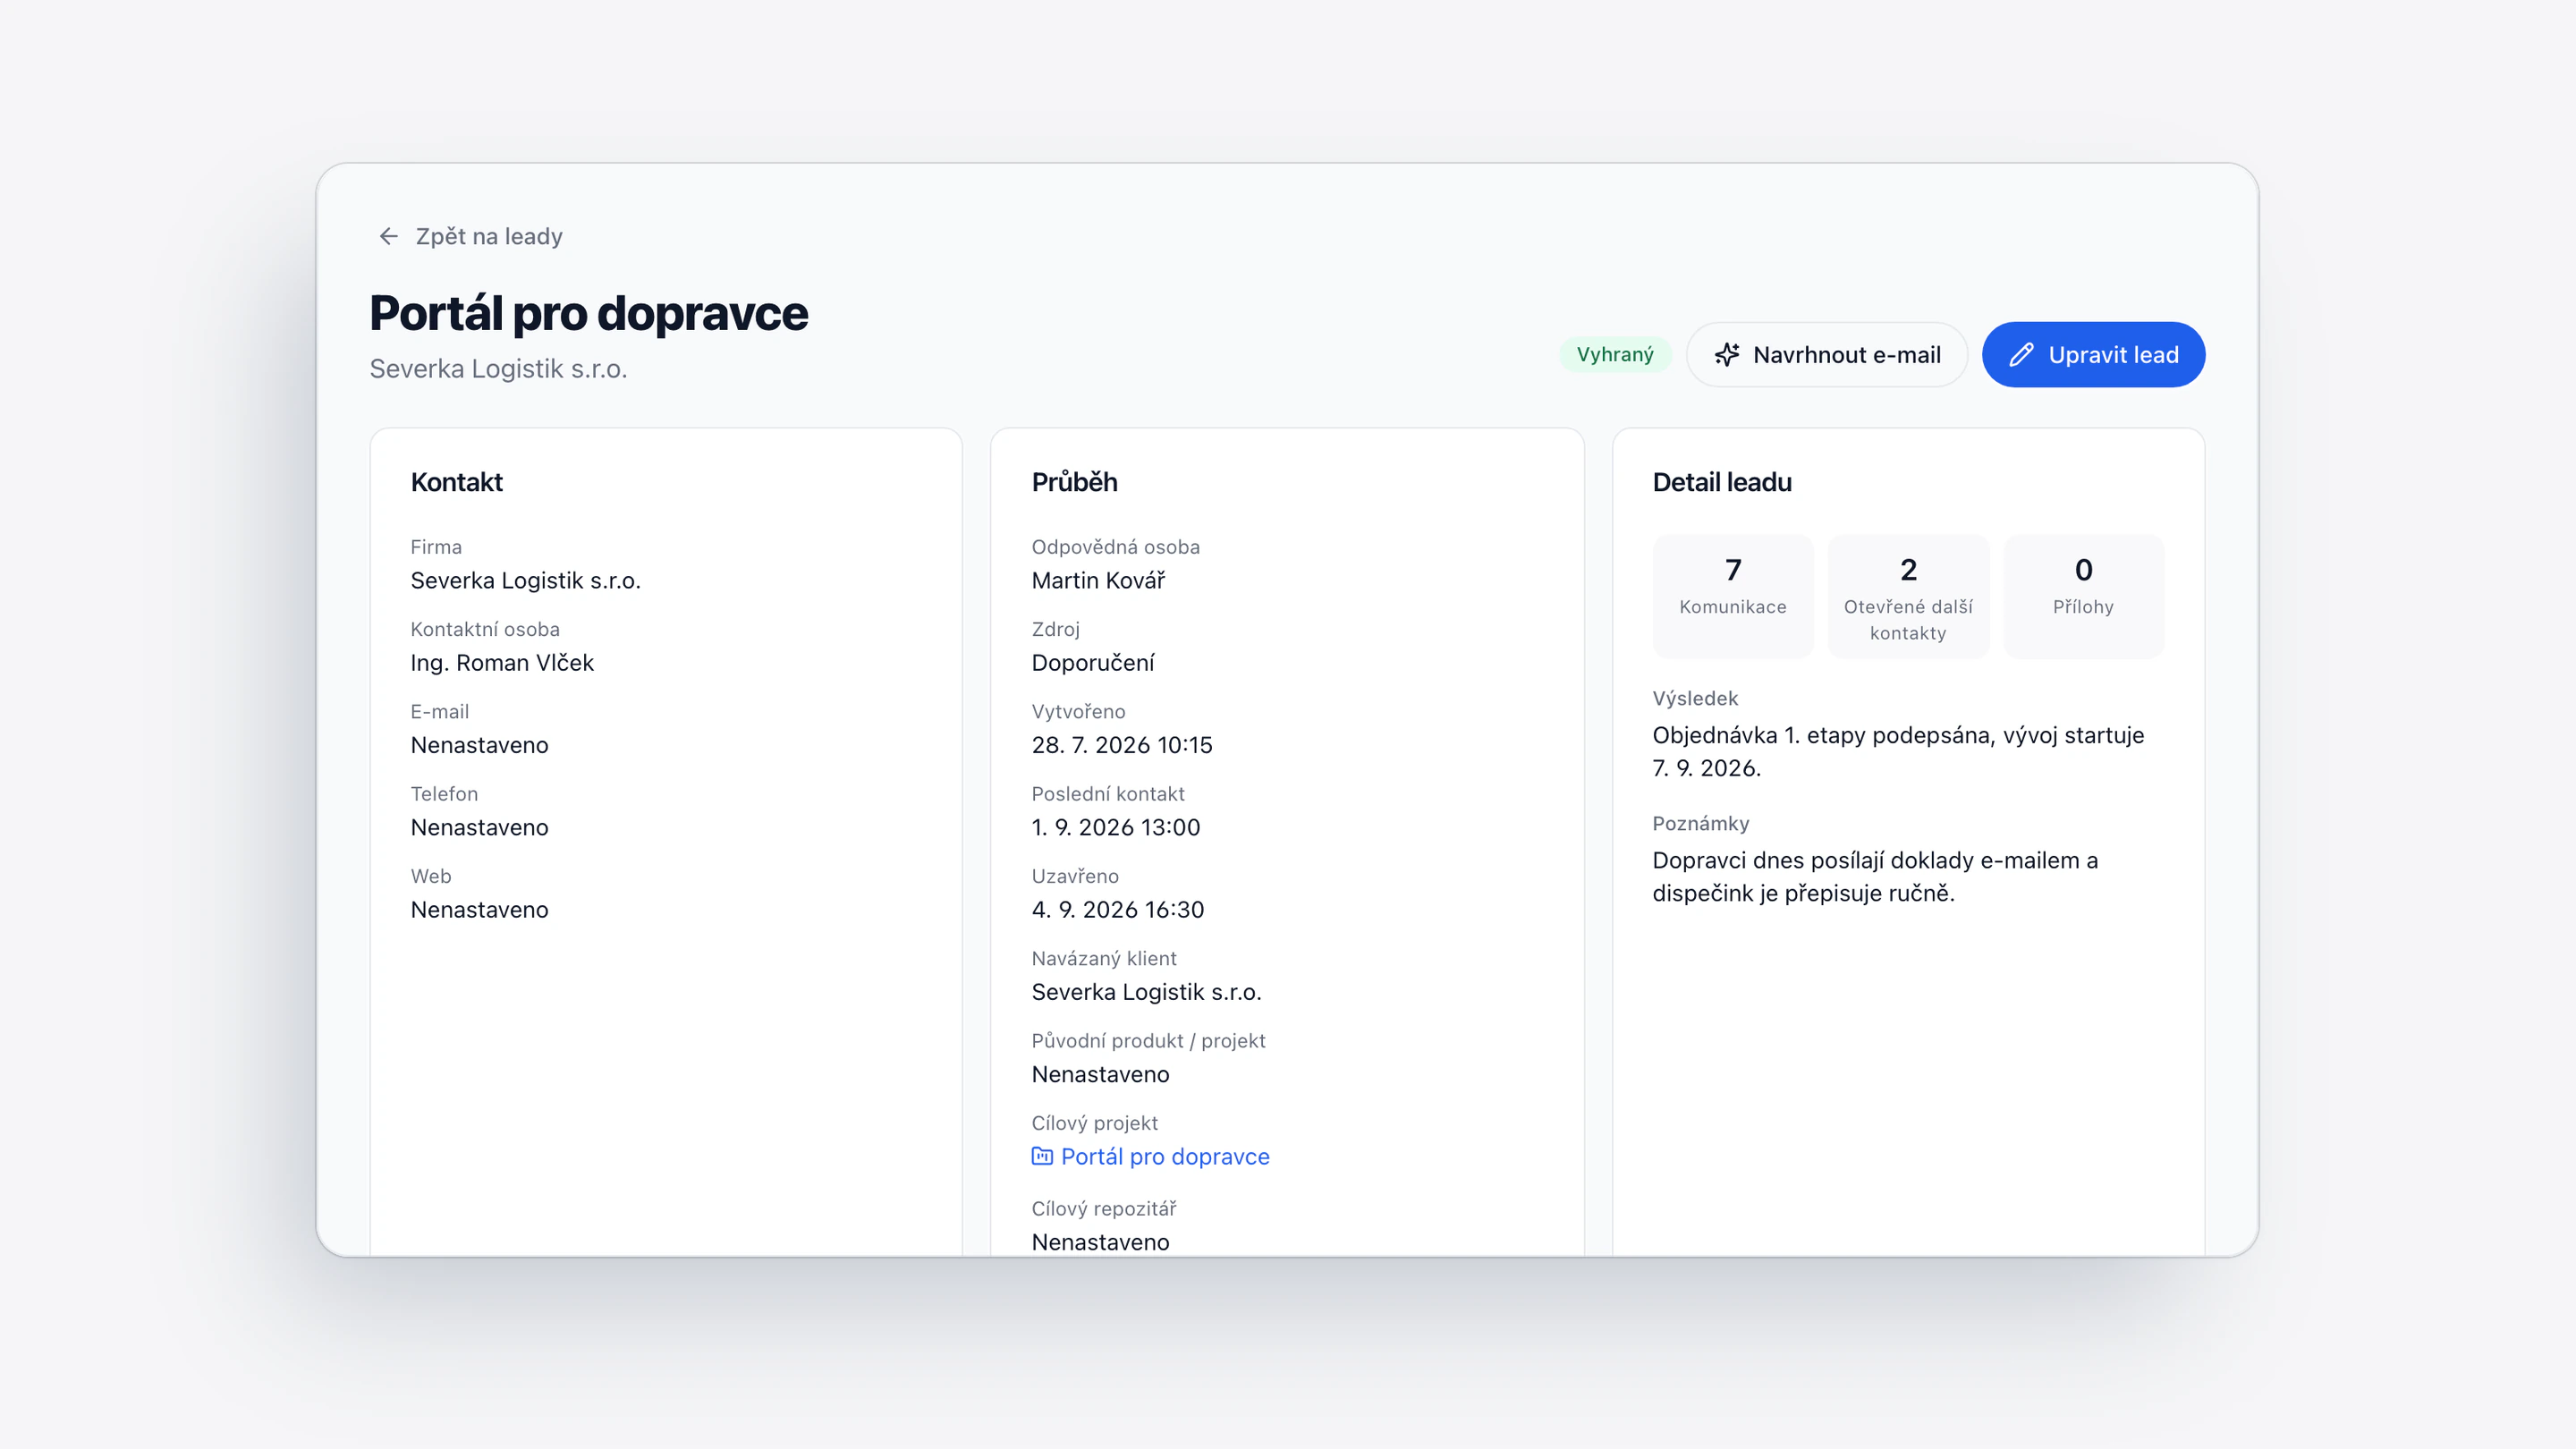Screen dimensions: 2576x1449
Task: Open the 0 Přílohy stat card
Action: (x=2084, y=597)
